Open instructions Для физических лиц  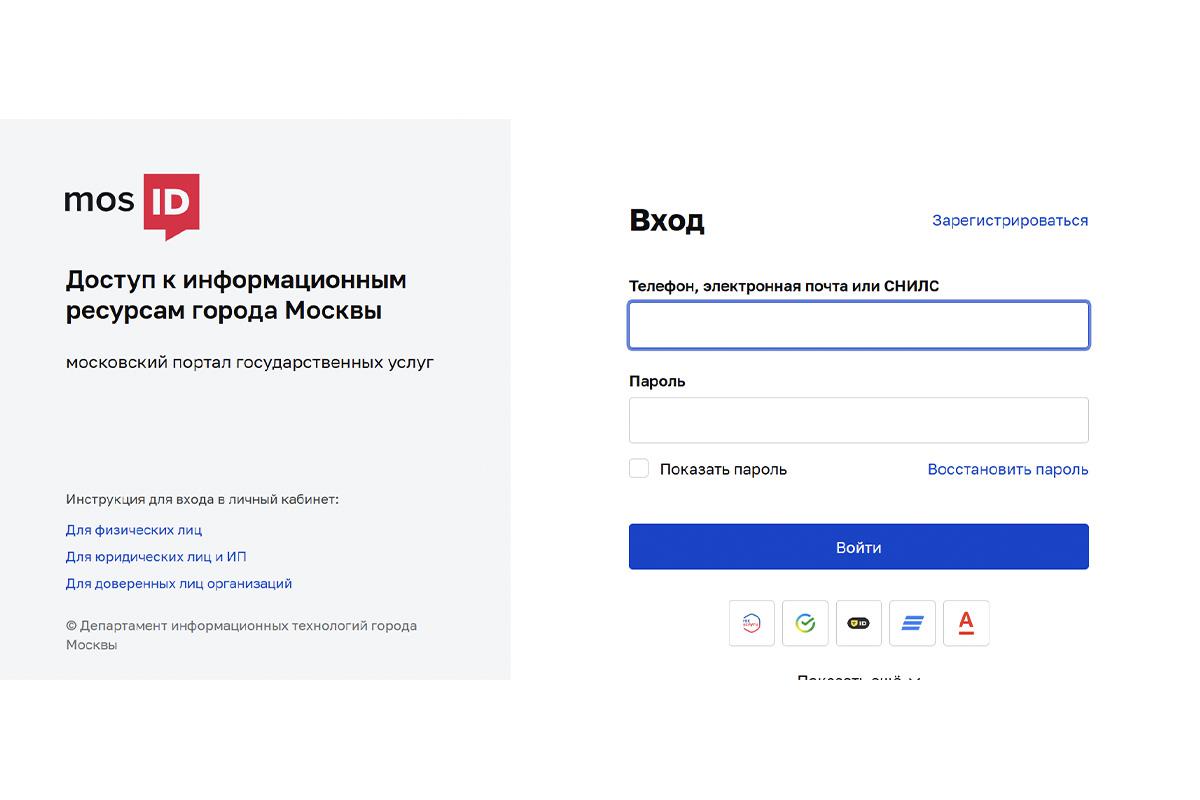134,529
